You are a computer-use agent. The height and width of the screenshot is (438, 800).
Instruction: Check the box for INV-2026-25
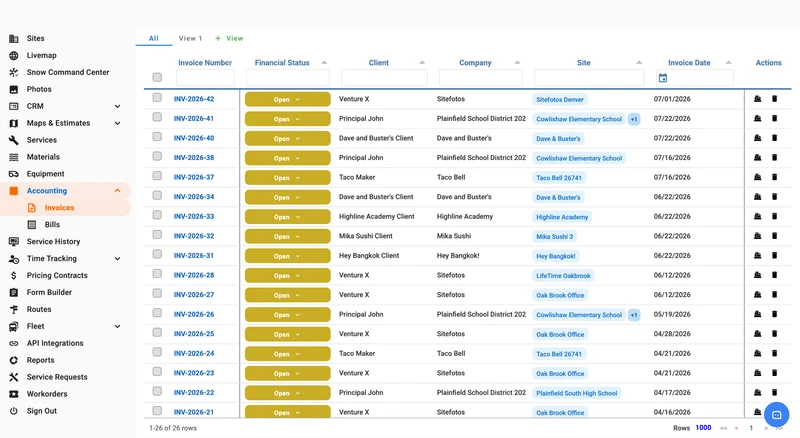[x=157, y=332]
